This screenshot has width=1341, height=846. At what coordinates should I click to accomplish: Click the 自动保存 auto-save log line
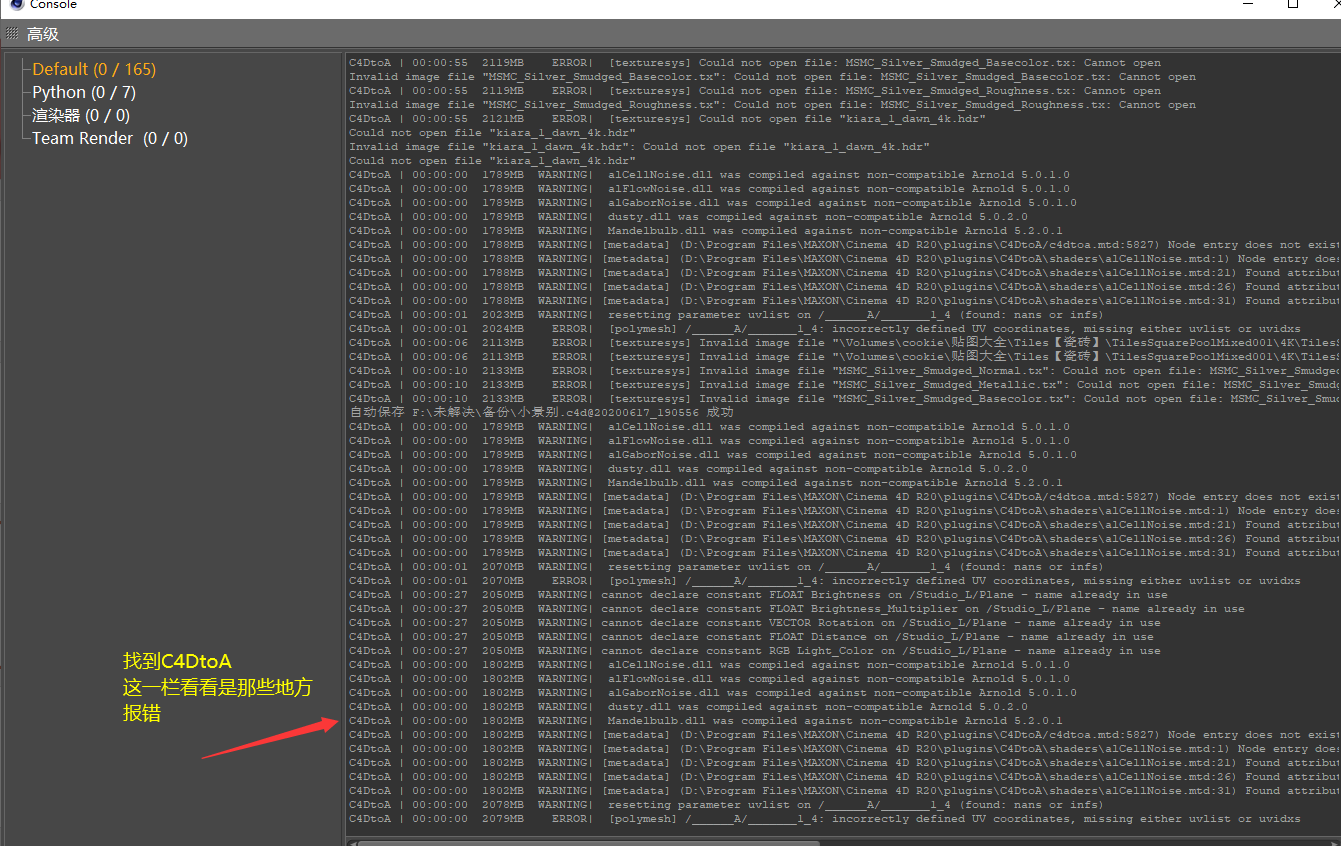541,412
